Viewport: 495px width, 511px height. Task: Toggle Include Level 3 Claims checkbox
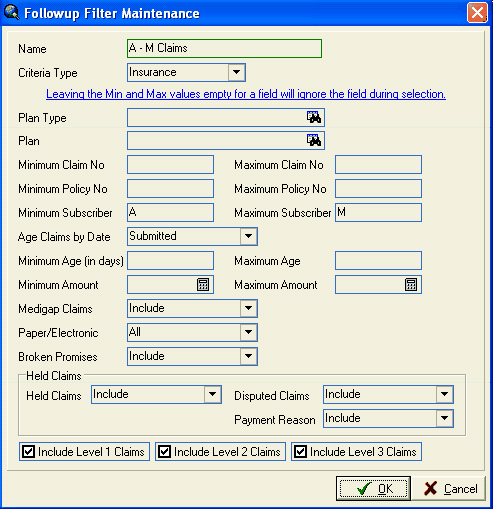[x=300, y=452]
